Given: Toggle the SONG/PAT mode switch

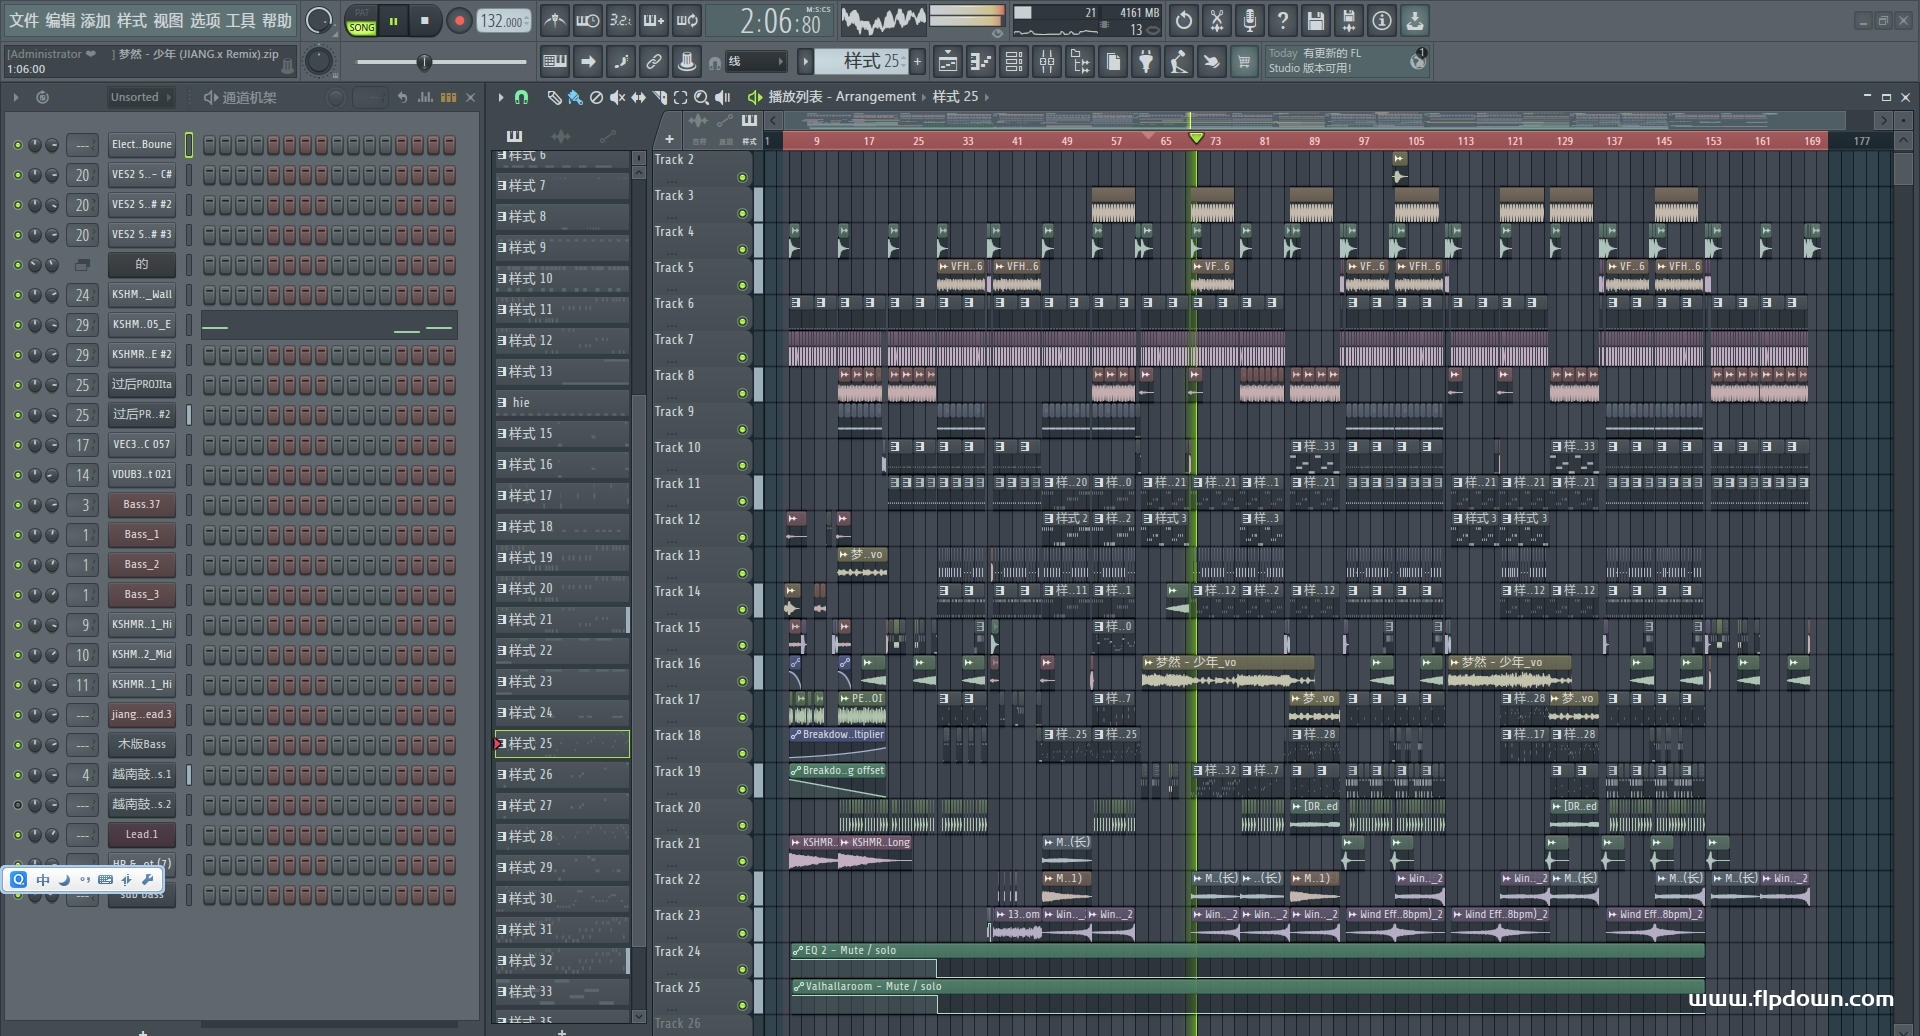Looking at the screenshot, I should click(361, 21).
